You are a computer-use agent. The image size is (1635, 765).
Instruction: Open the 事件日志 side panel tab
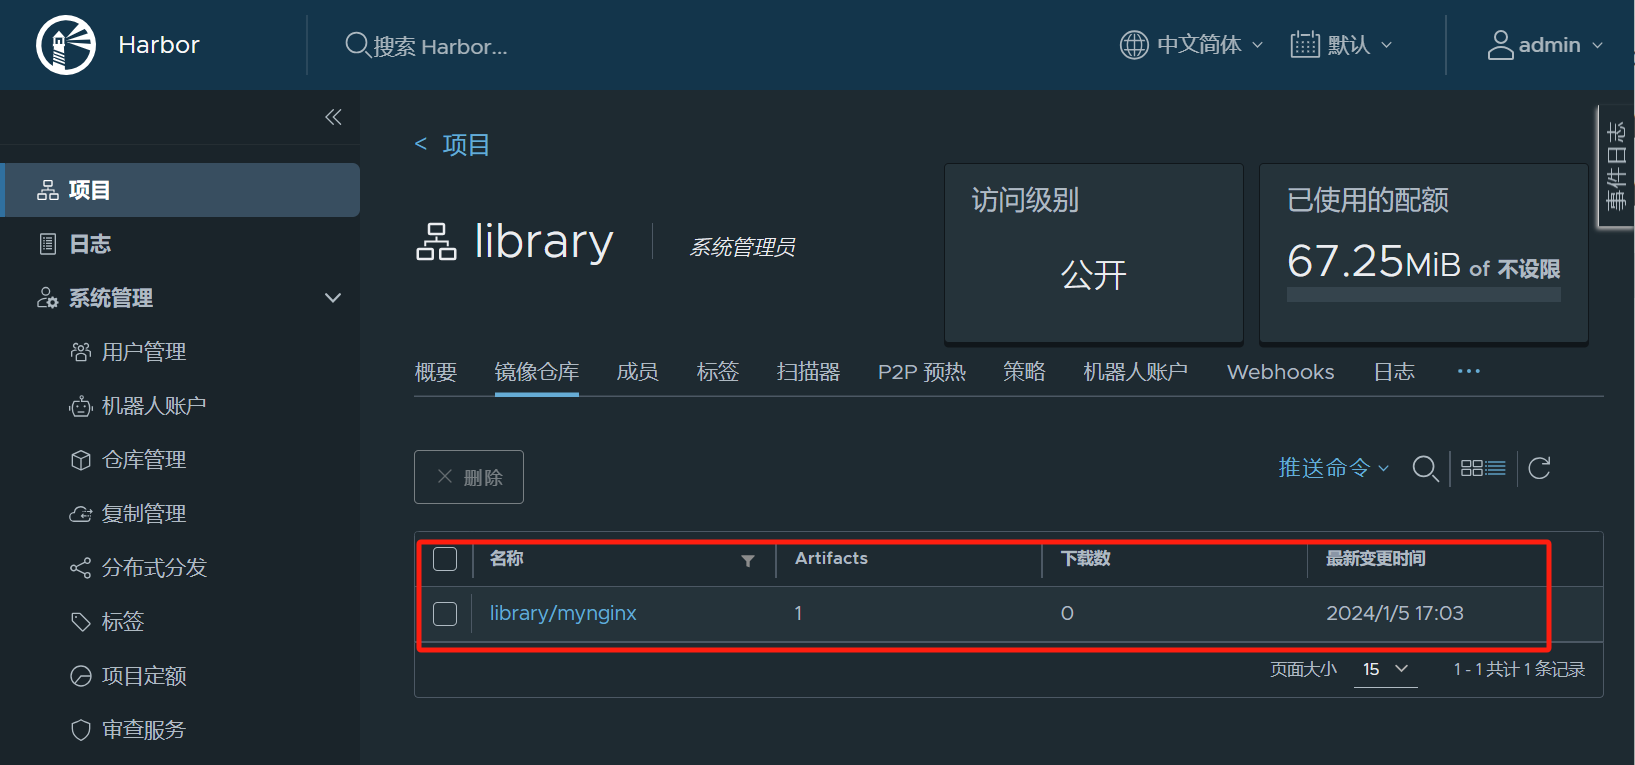[1616, 166]
